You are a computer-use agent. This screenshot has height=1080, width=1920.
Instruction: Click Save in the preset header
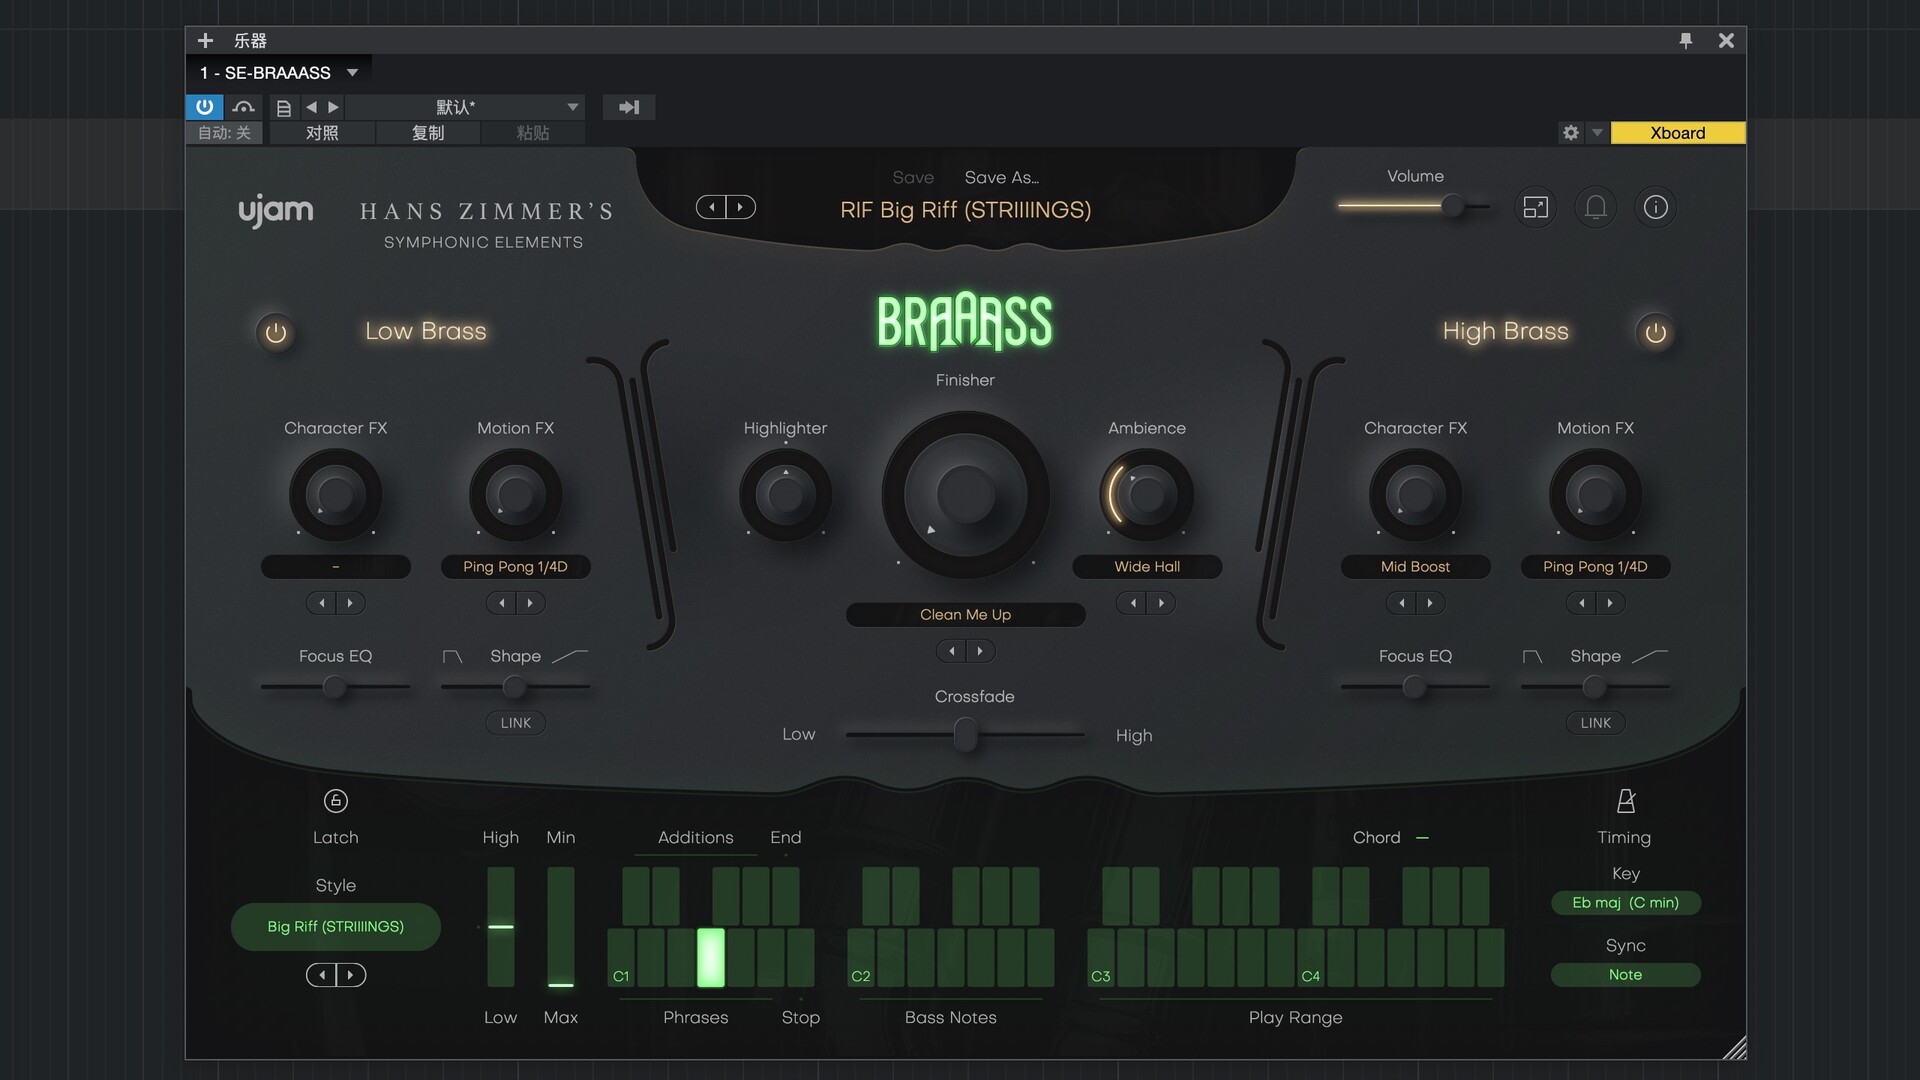click(913, 178)
